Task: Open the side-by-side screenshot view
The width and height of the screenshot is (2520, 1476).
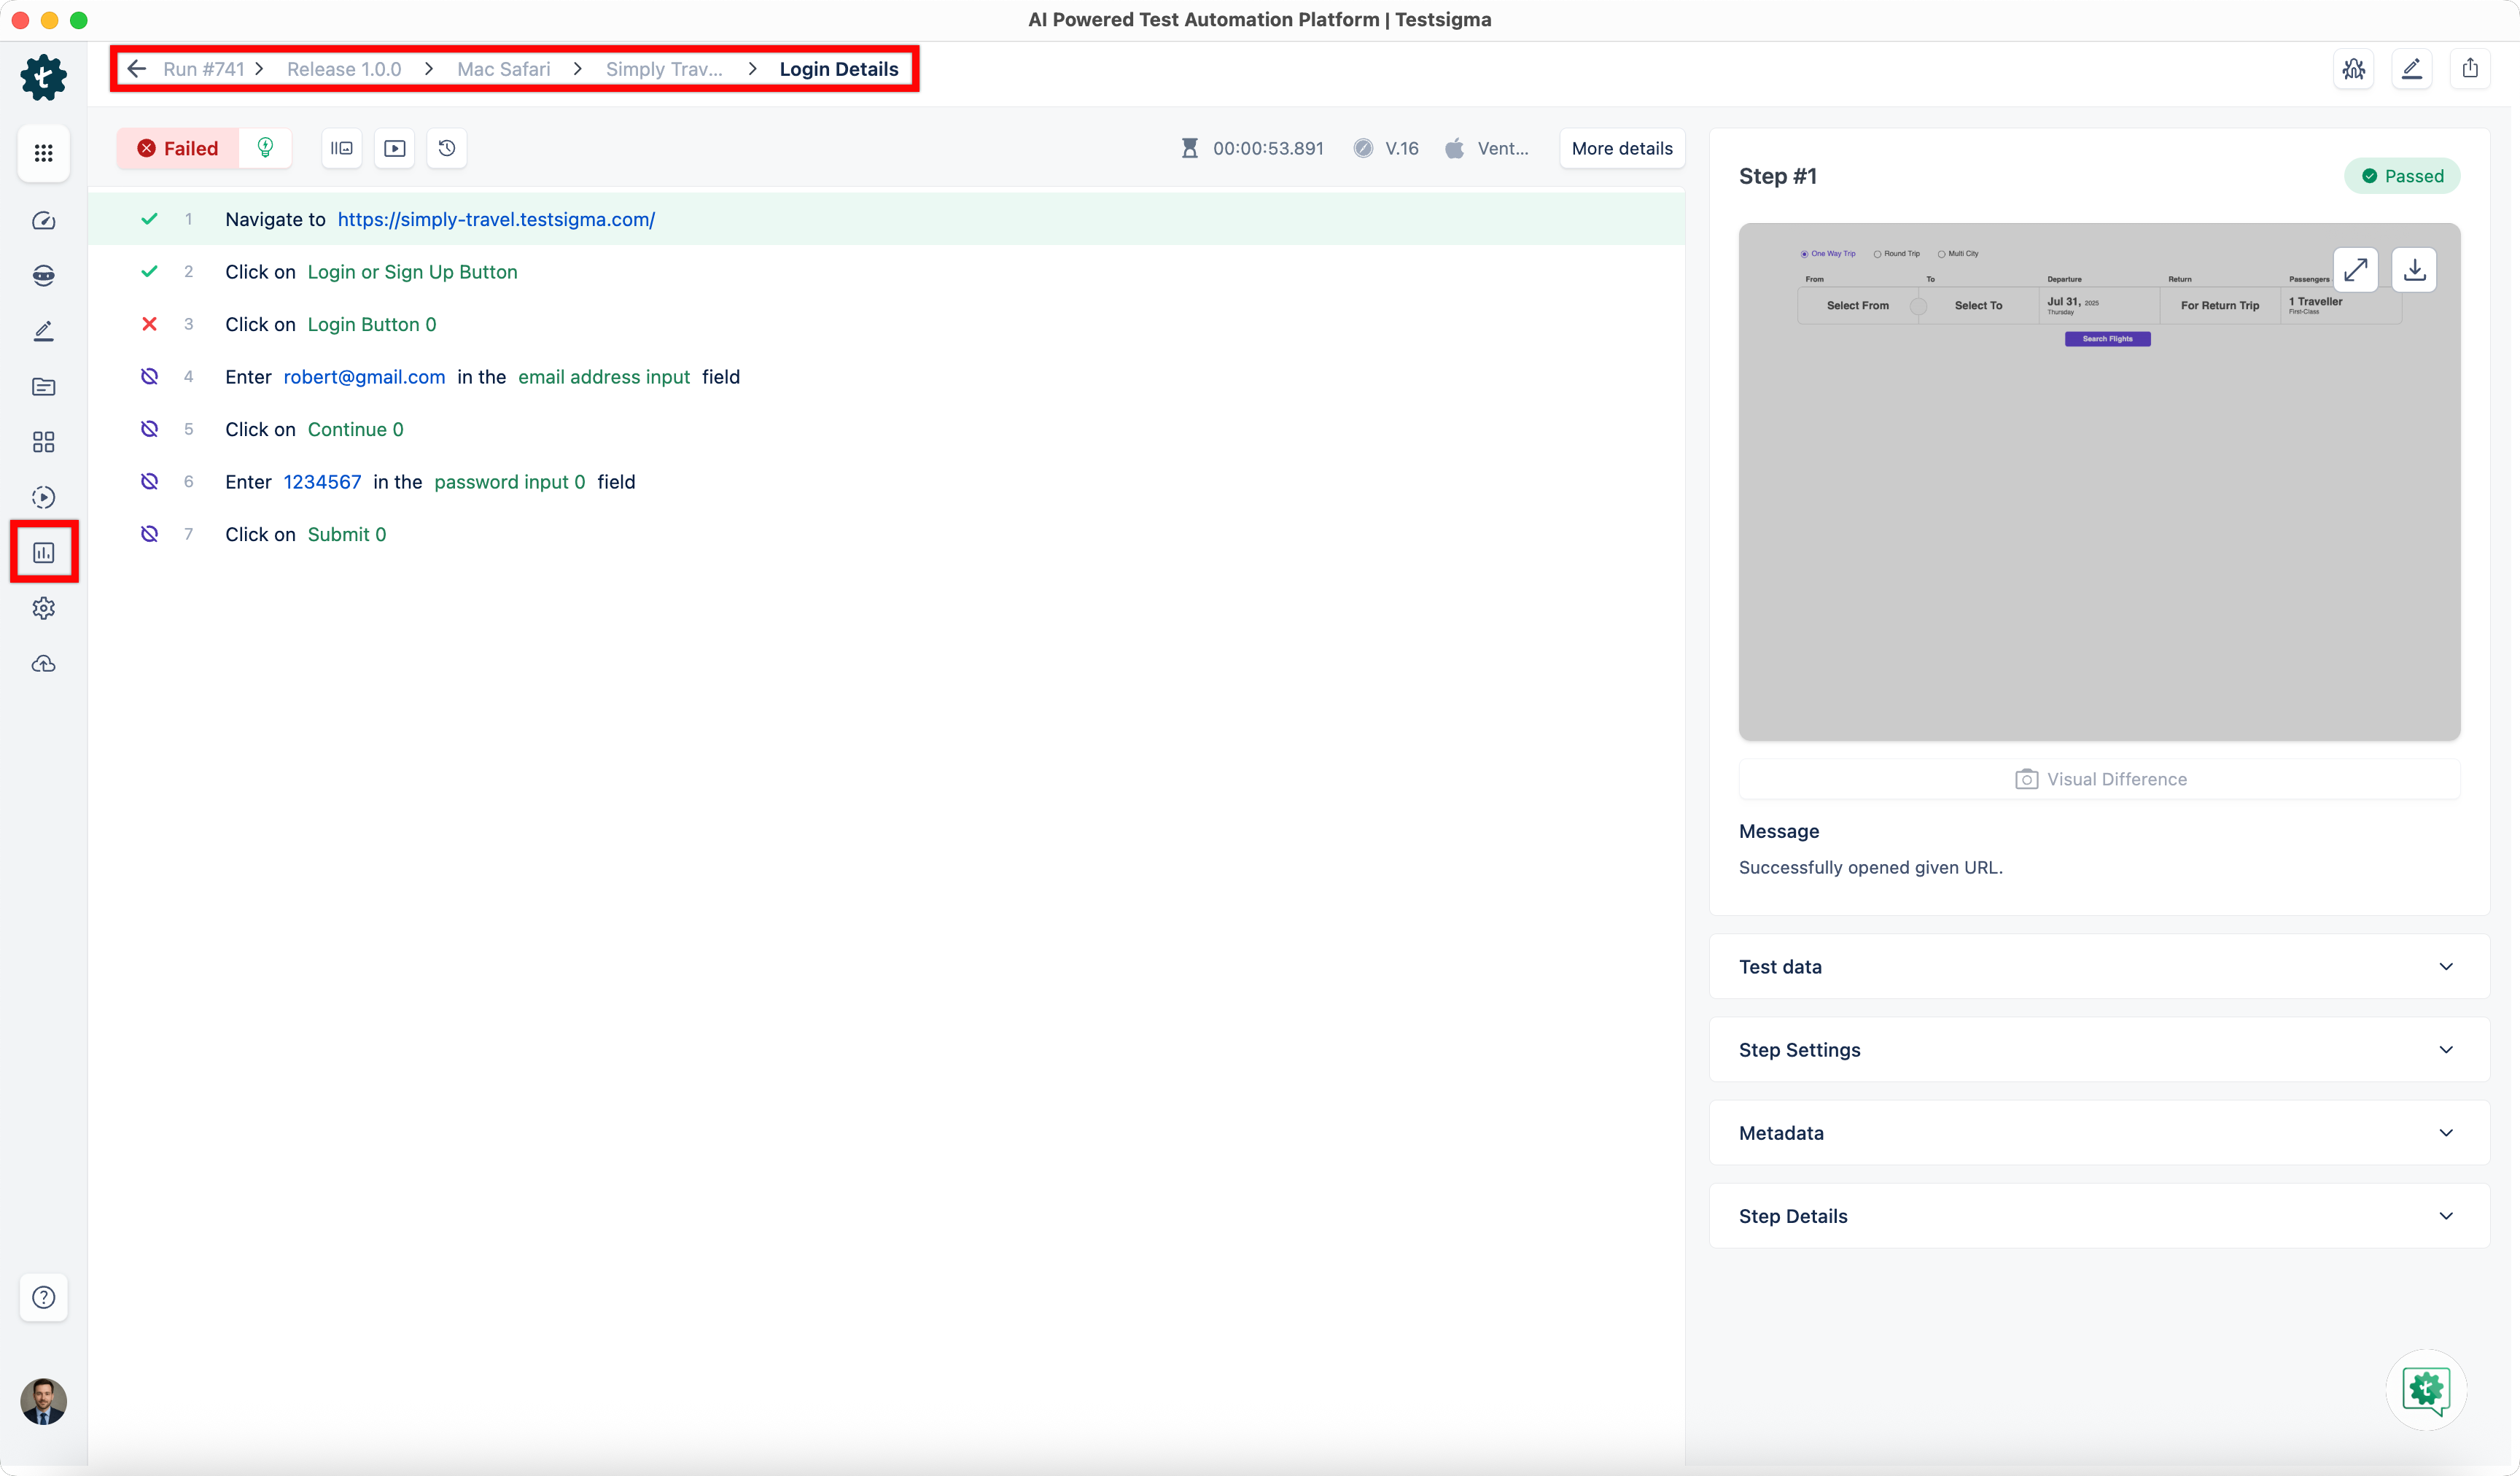Action: (x=341, y=147)
